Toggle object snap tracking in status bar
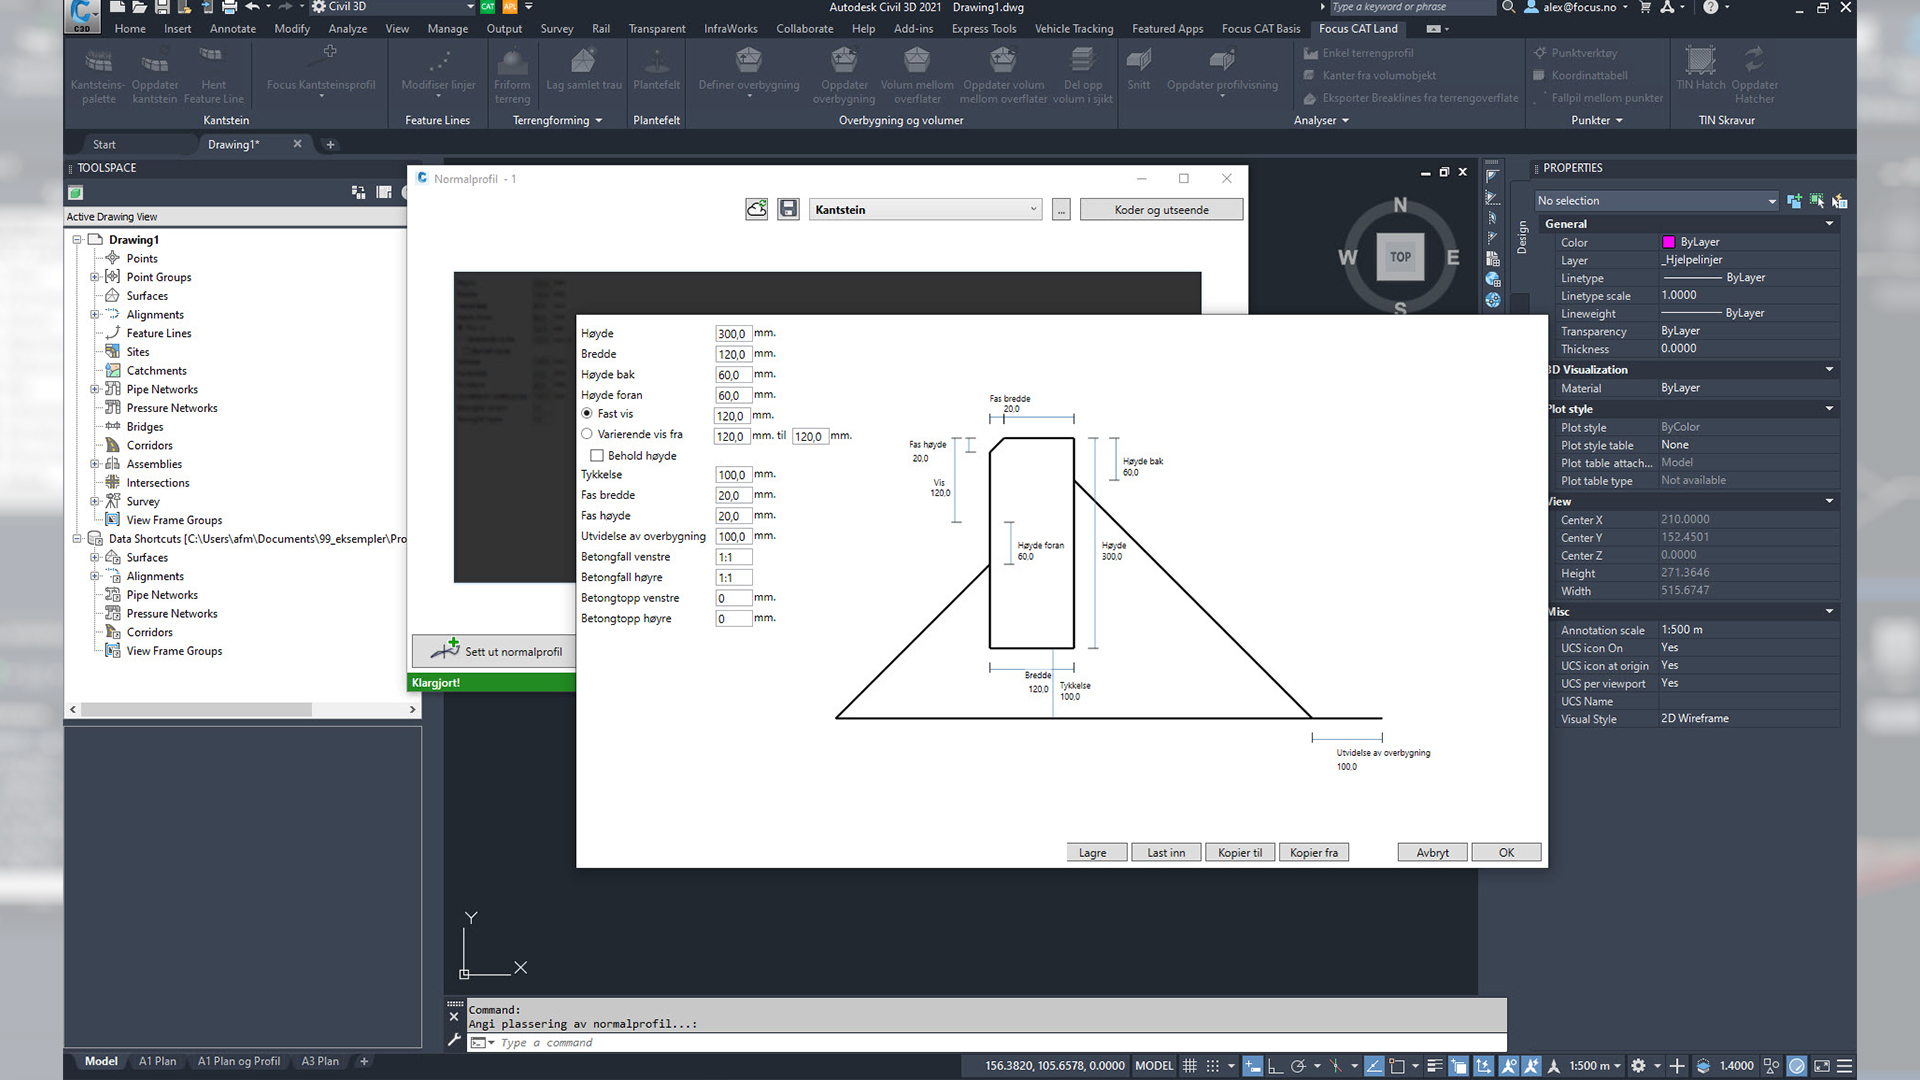The height and width of the screenshot is (1080, 1920). [1374, 1066]
